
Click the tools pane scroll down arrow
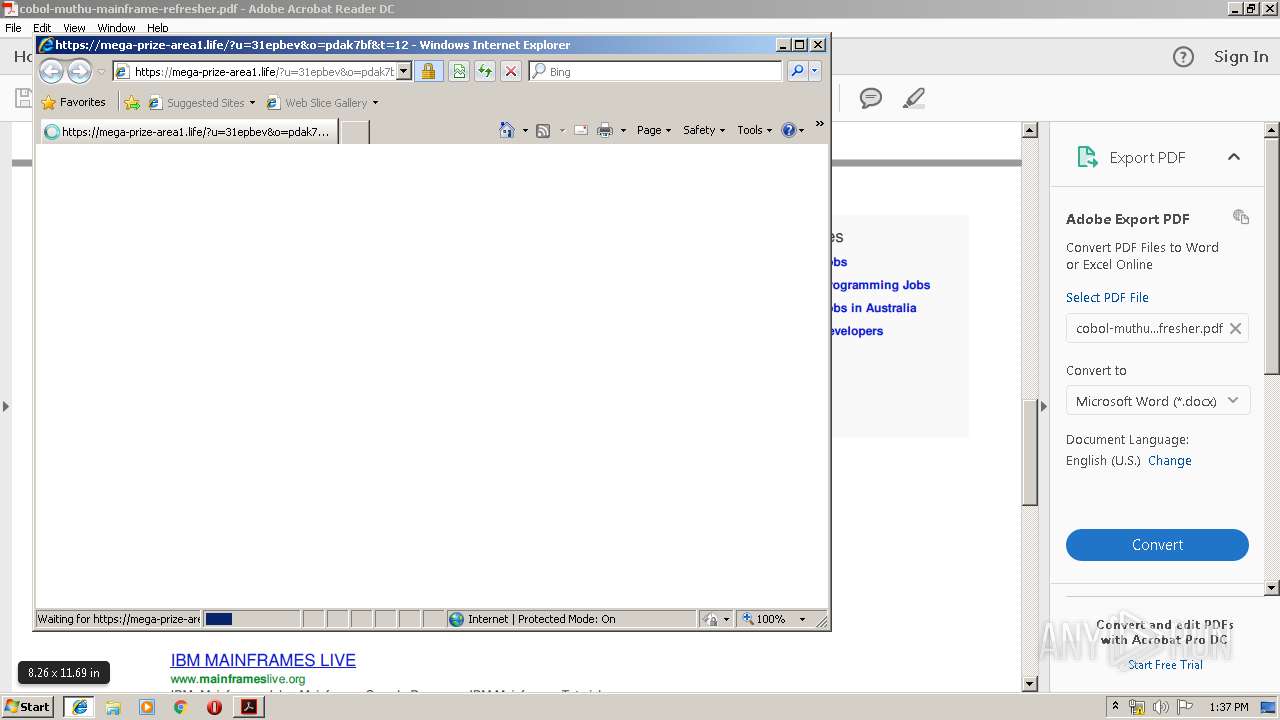[1272, 588]
